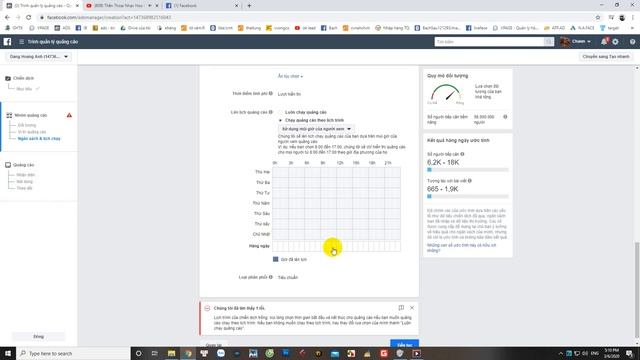Click the Đóng button in the sidebar
This screenshot has width=640, height=360.
pos(38,337)
